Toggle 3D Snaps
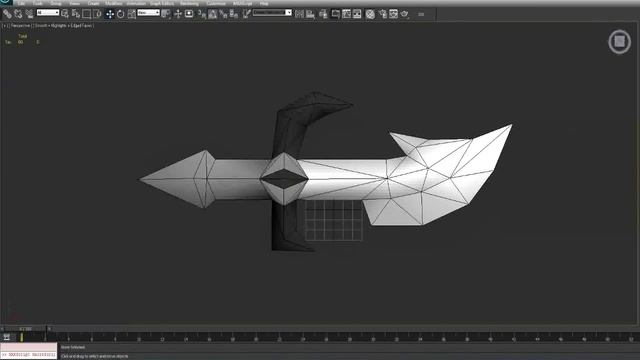Image resolution: width=640 pixels, height=360 pixels. click(x=202, y=14)
